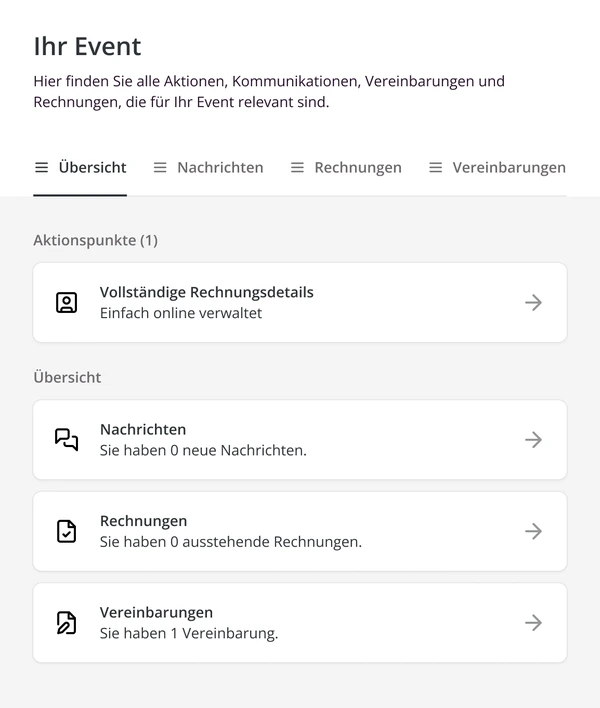
Task: Switch to the Nachrichten tab
Action: pos(209,168)
